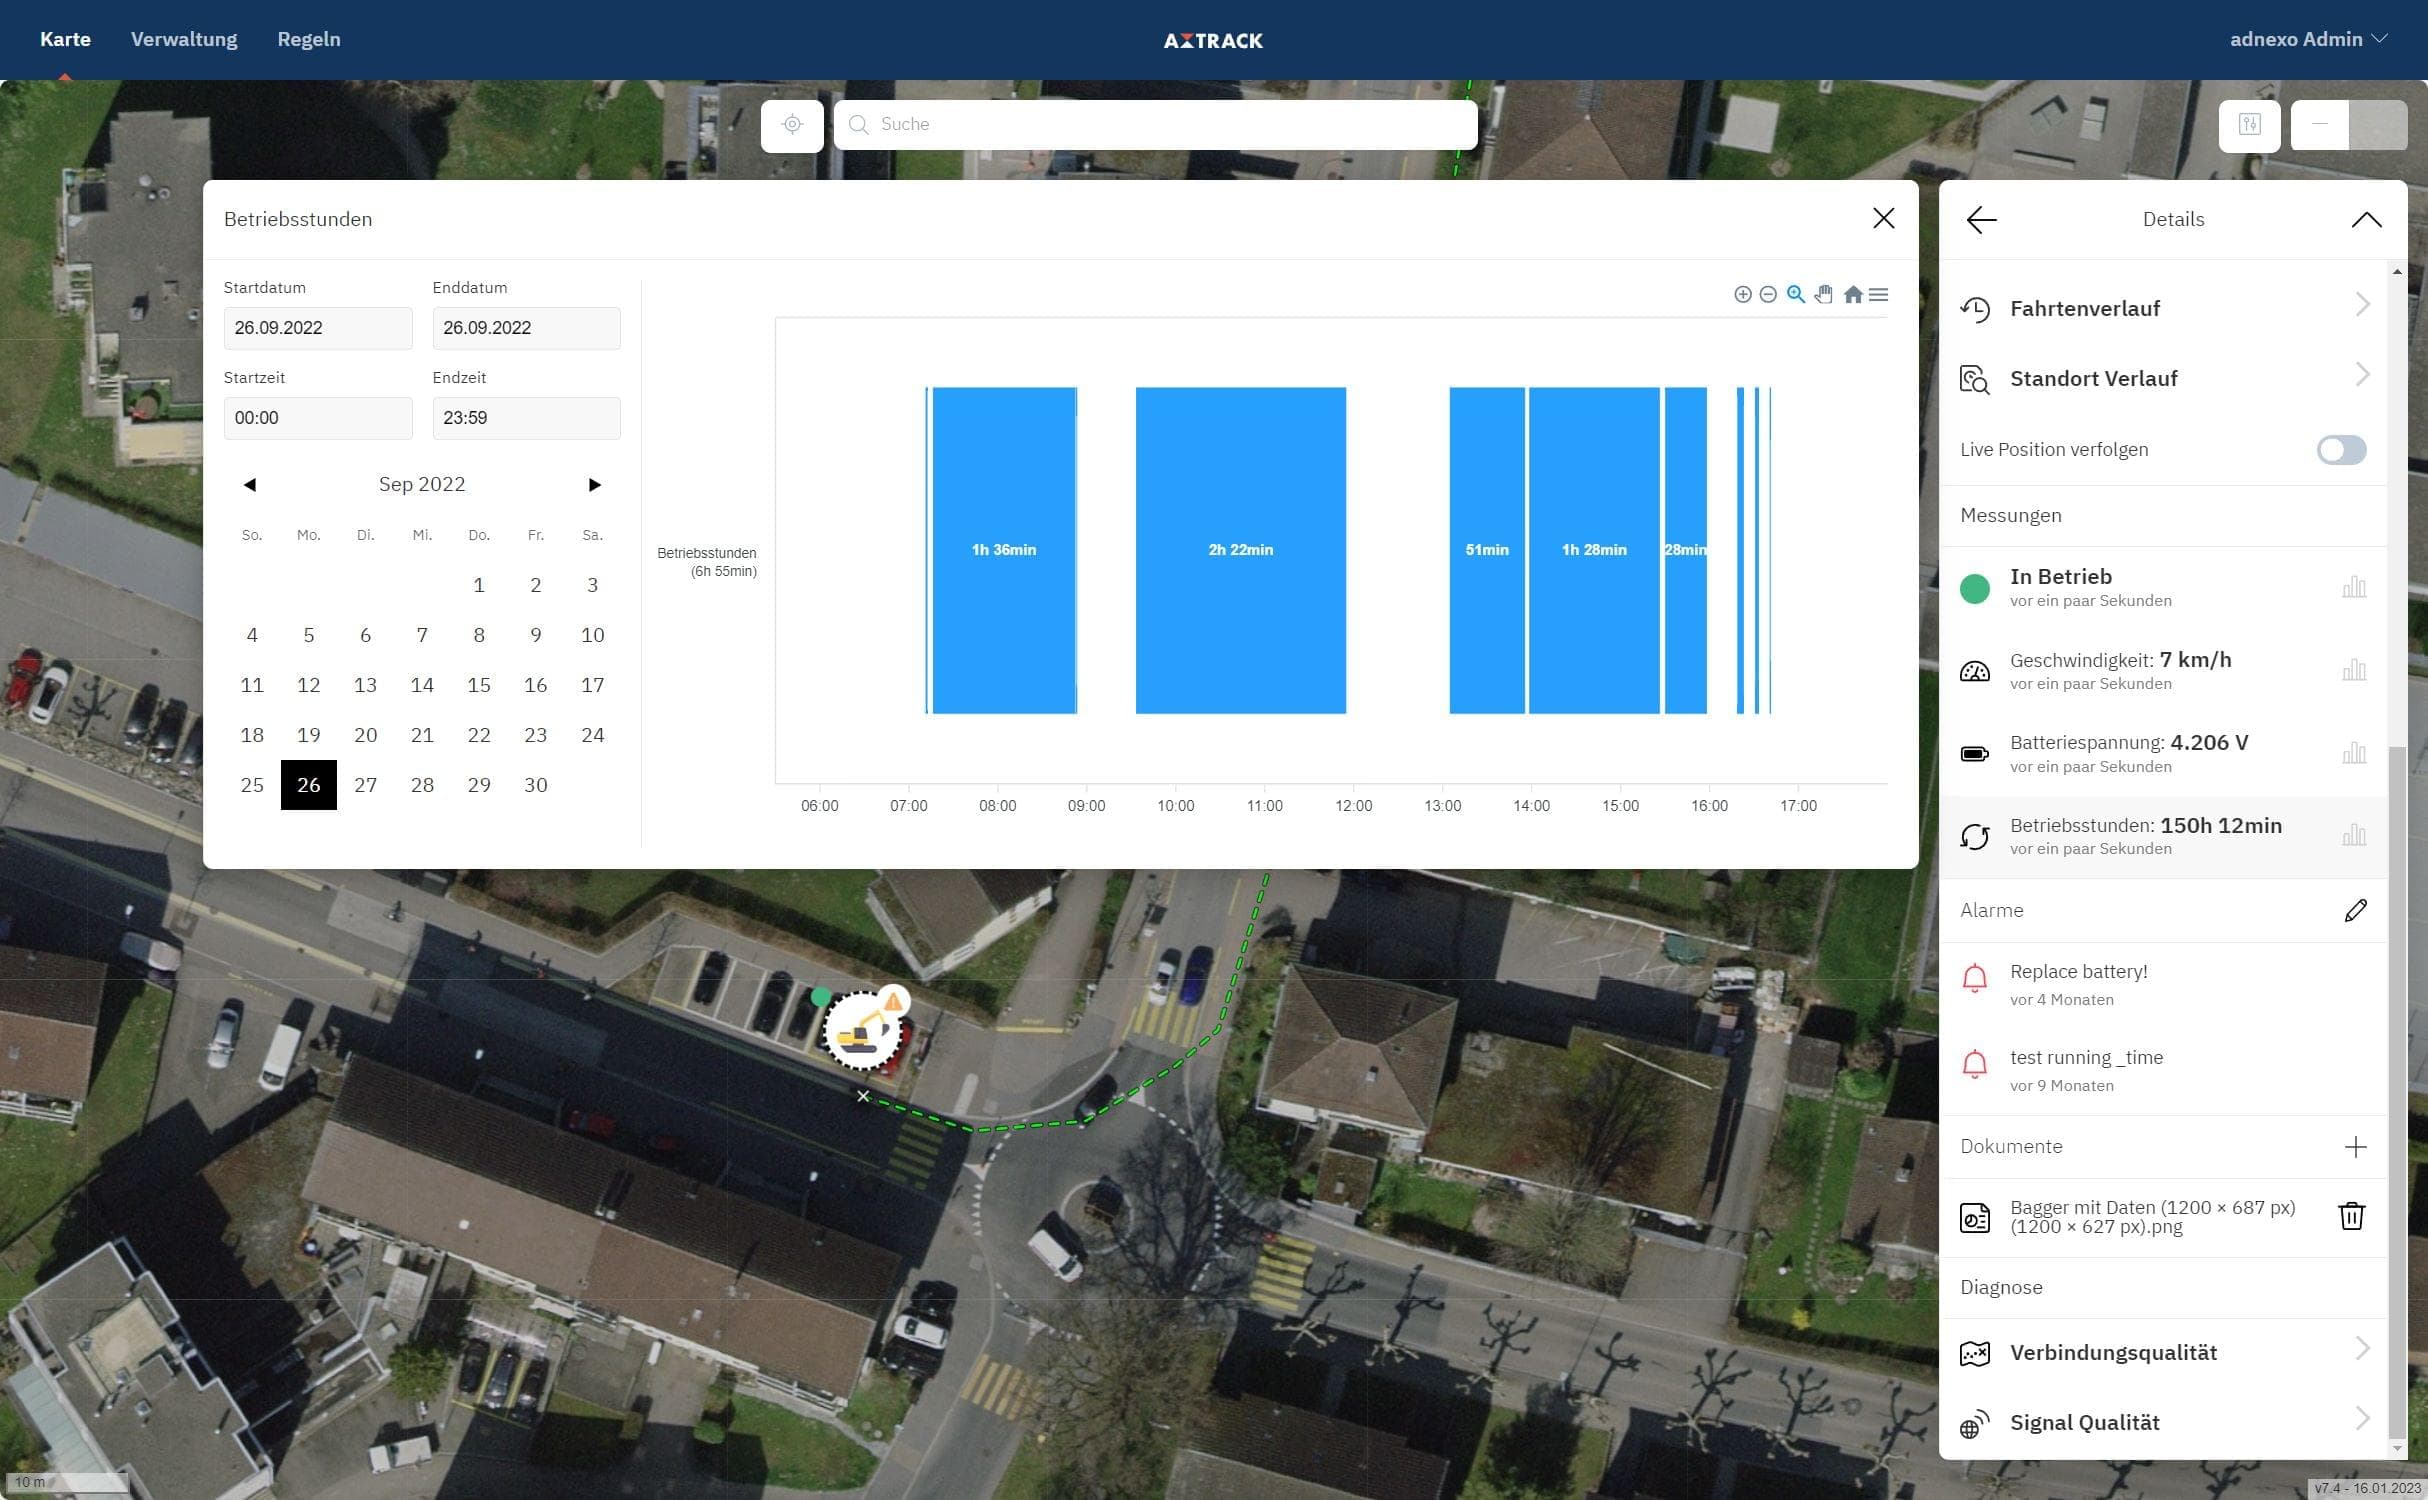Click the Replace battery alarm bell
The image size is (2428, 1500).
point(1974,978)
